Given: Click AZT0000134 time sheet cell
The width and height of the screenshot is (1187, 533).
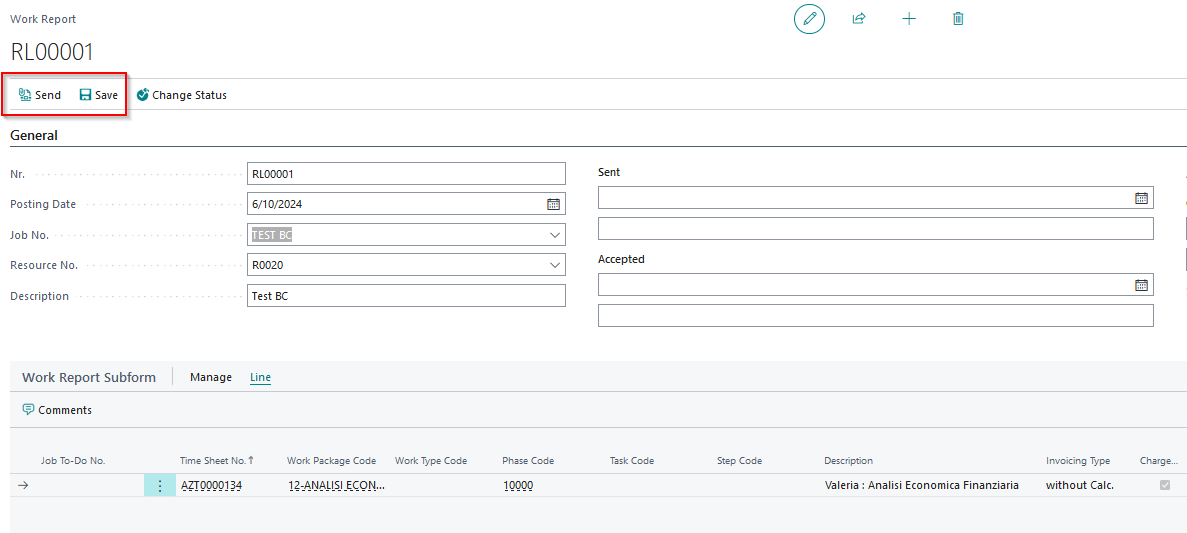Looking at the screenshot, I should (x=211, y=485).
